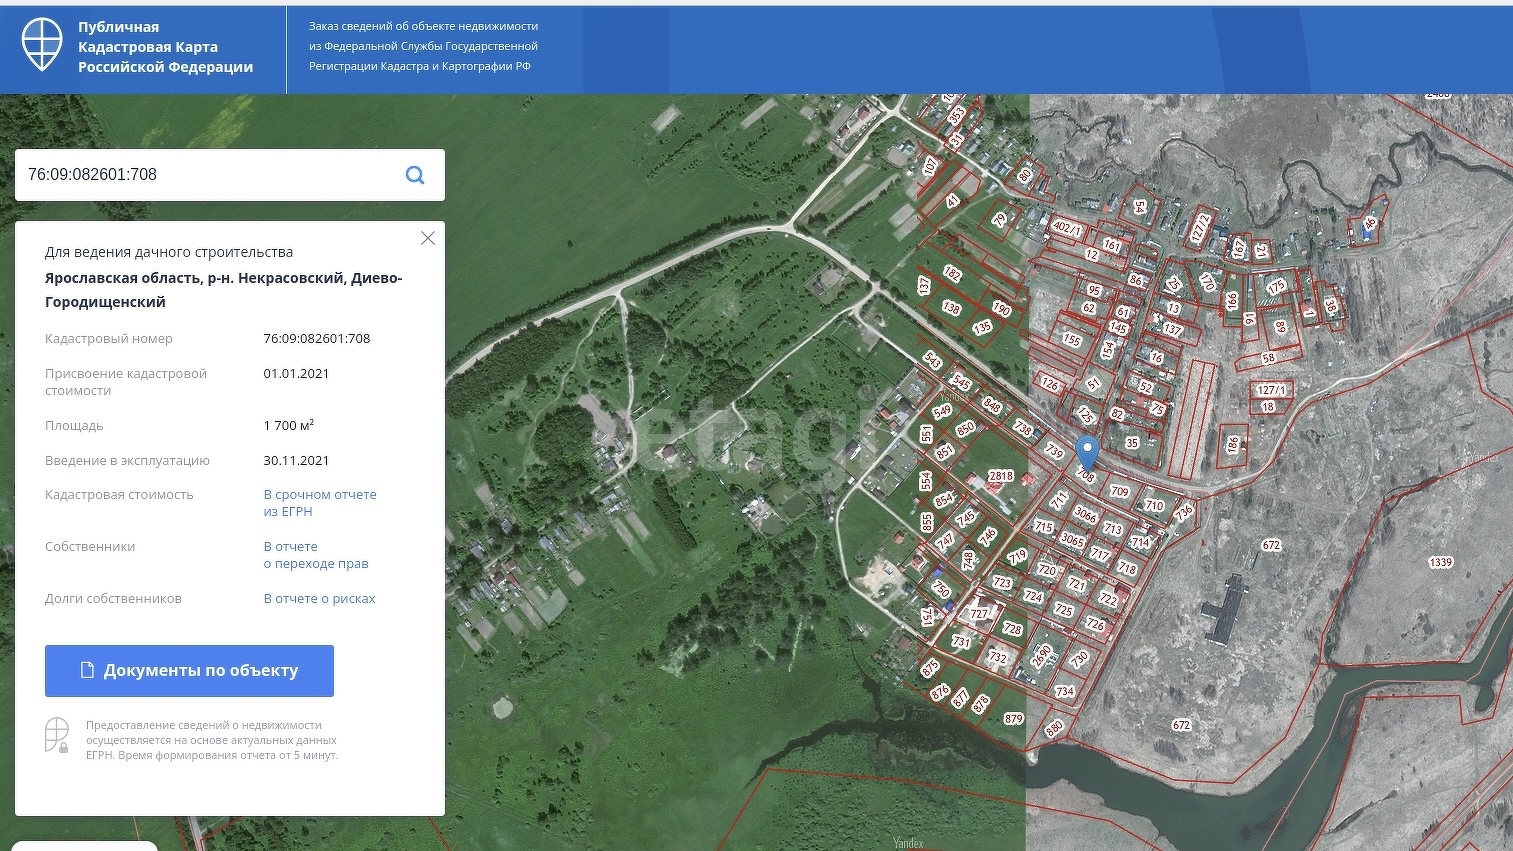This screenshot has width=1513, height=851.
Task: Click the shield lock icon near ЕГРН notice
Action: [x=57, y=735]
